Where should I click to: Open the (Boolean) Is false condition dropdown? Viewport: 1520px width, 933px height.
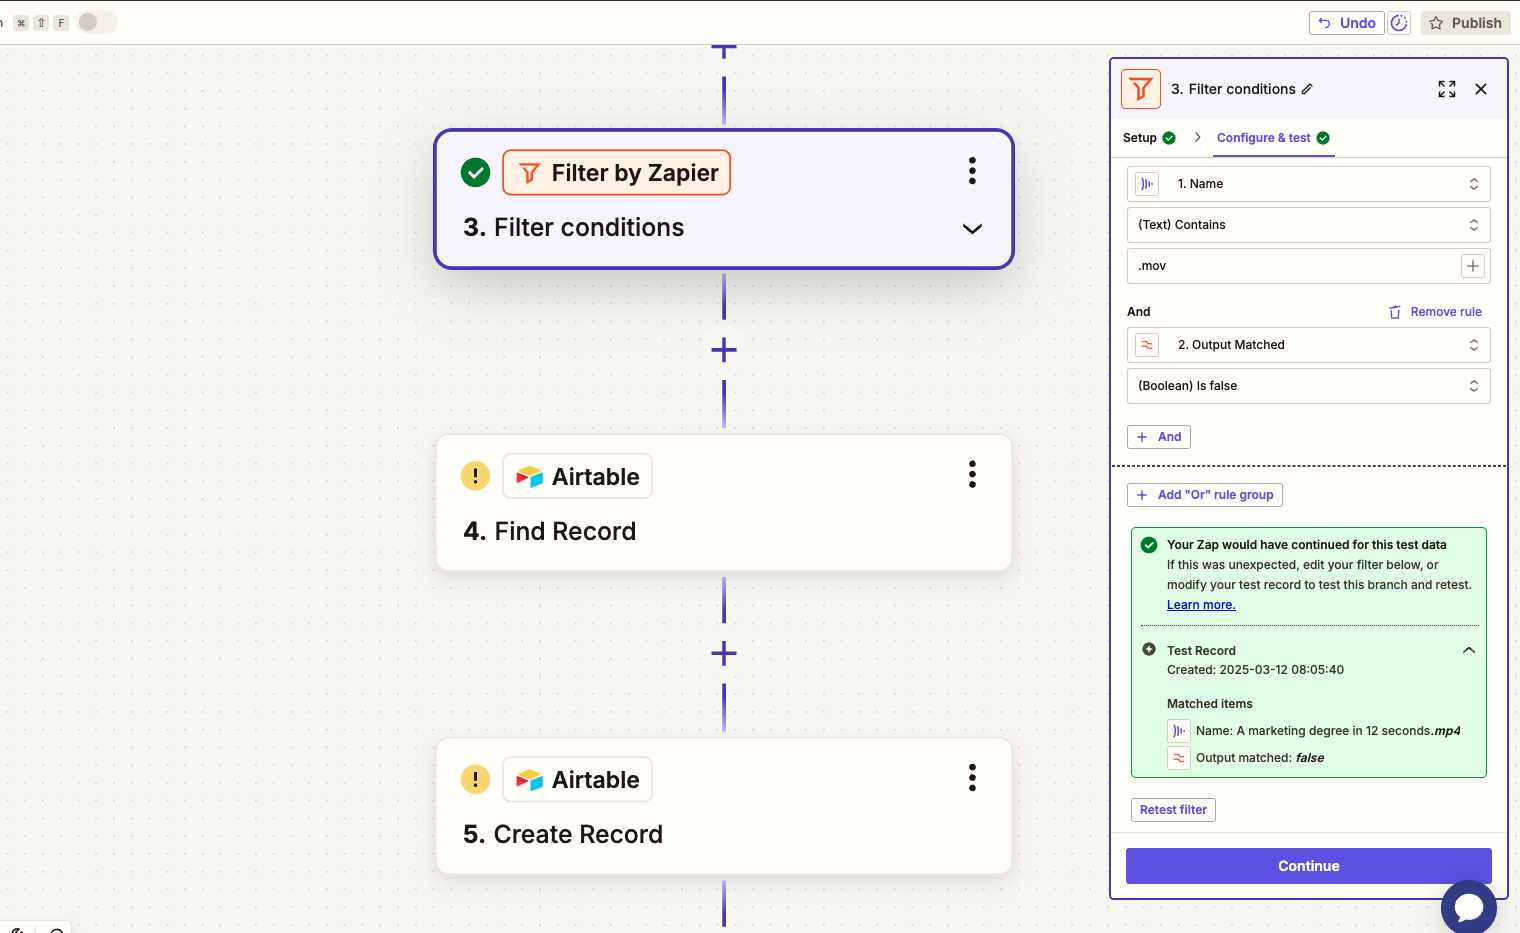pyautogui.click(x=1309, y=386)
